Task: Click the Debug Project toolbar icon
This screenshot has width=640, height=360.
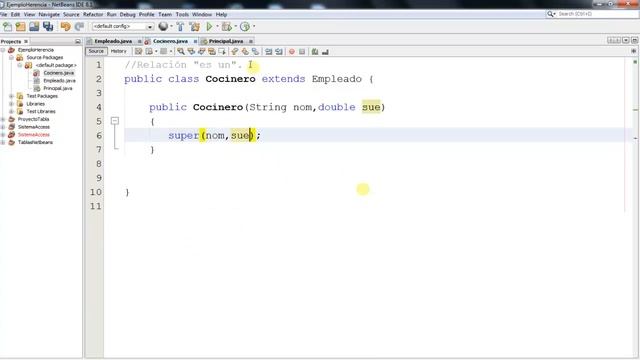Action: point(227,27)
